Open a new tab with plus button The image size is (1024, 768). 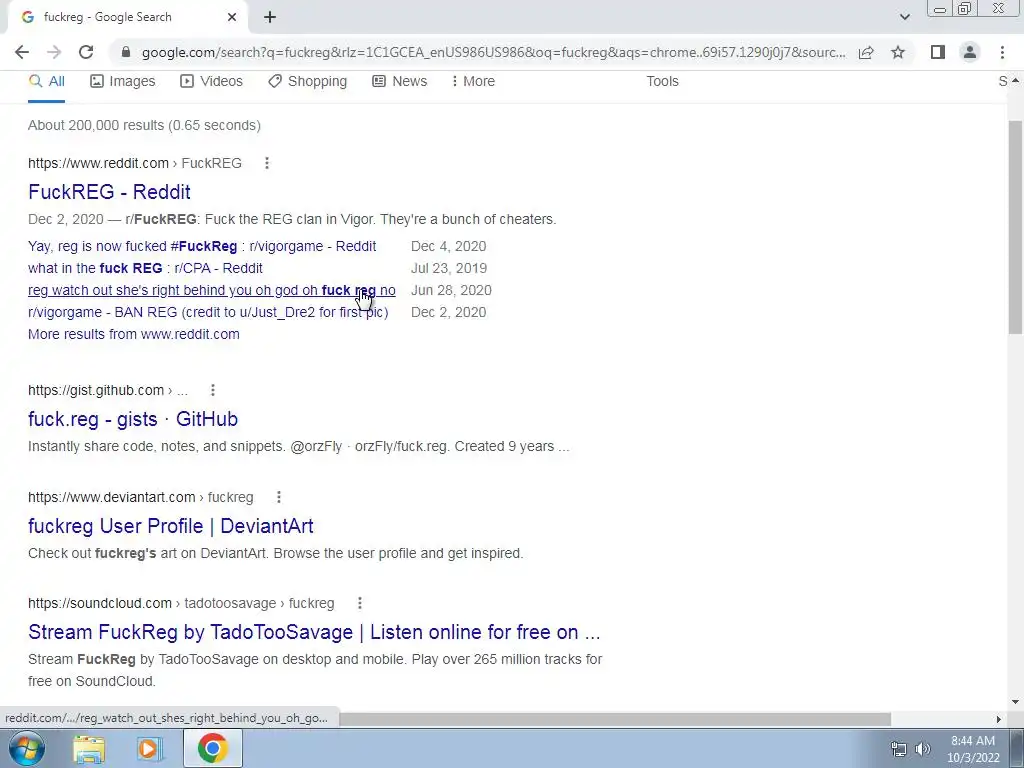click(270, 17)
